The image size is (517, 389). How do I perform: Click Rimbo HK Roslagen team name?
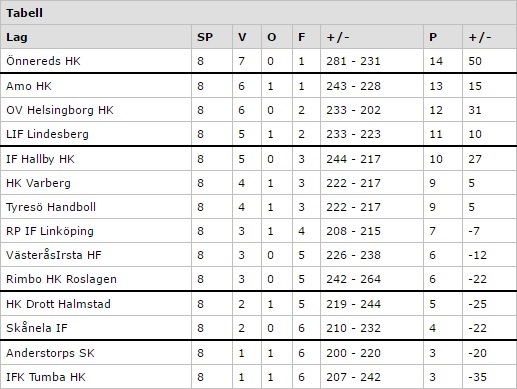click(61, 279)
